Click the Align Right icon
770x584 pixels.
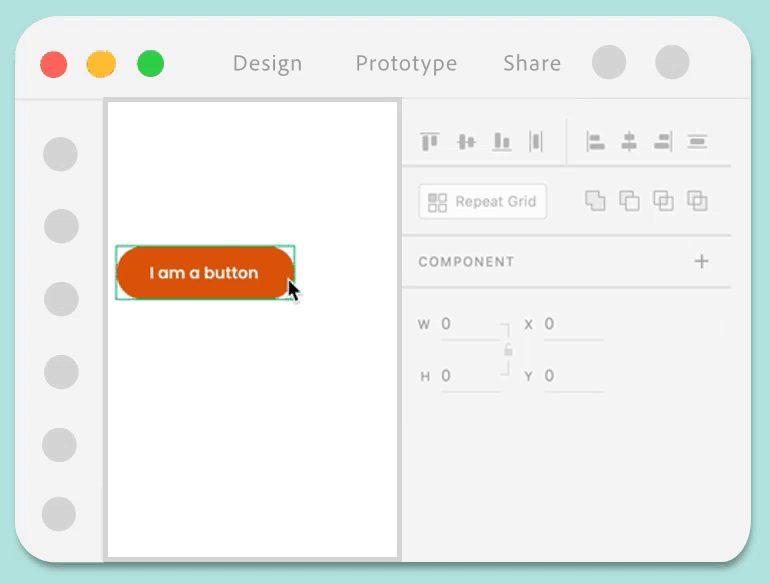663,142
